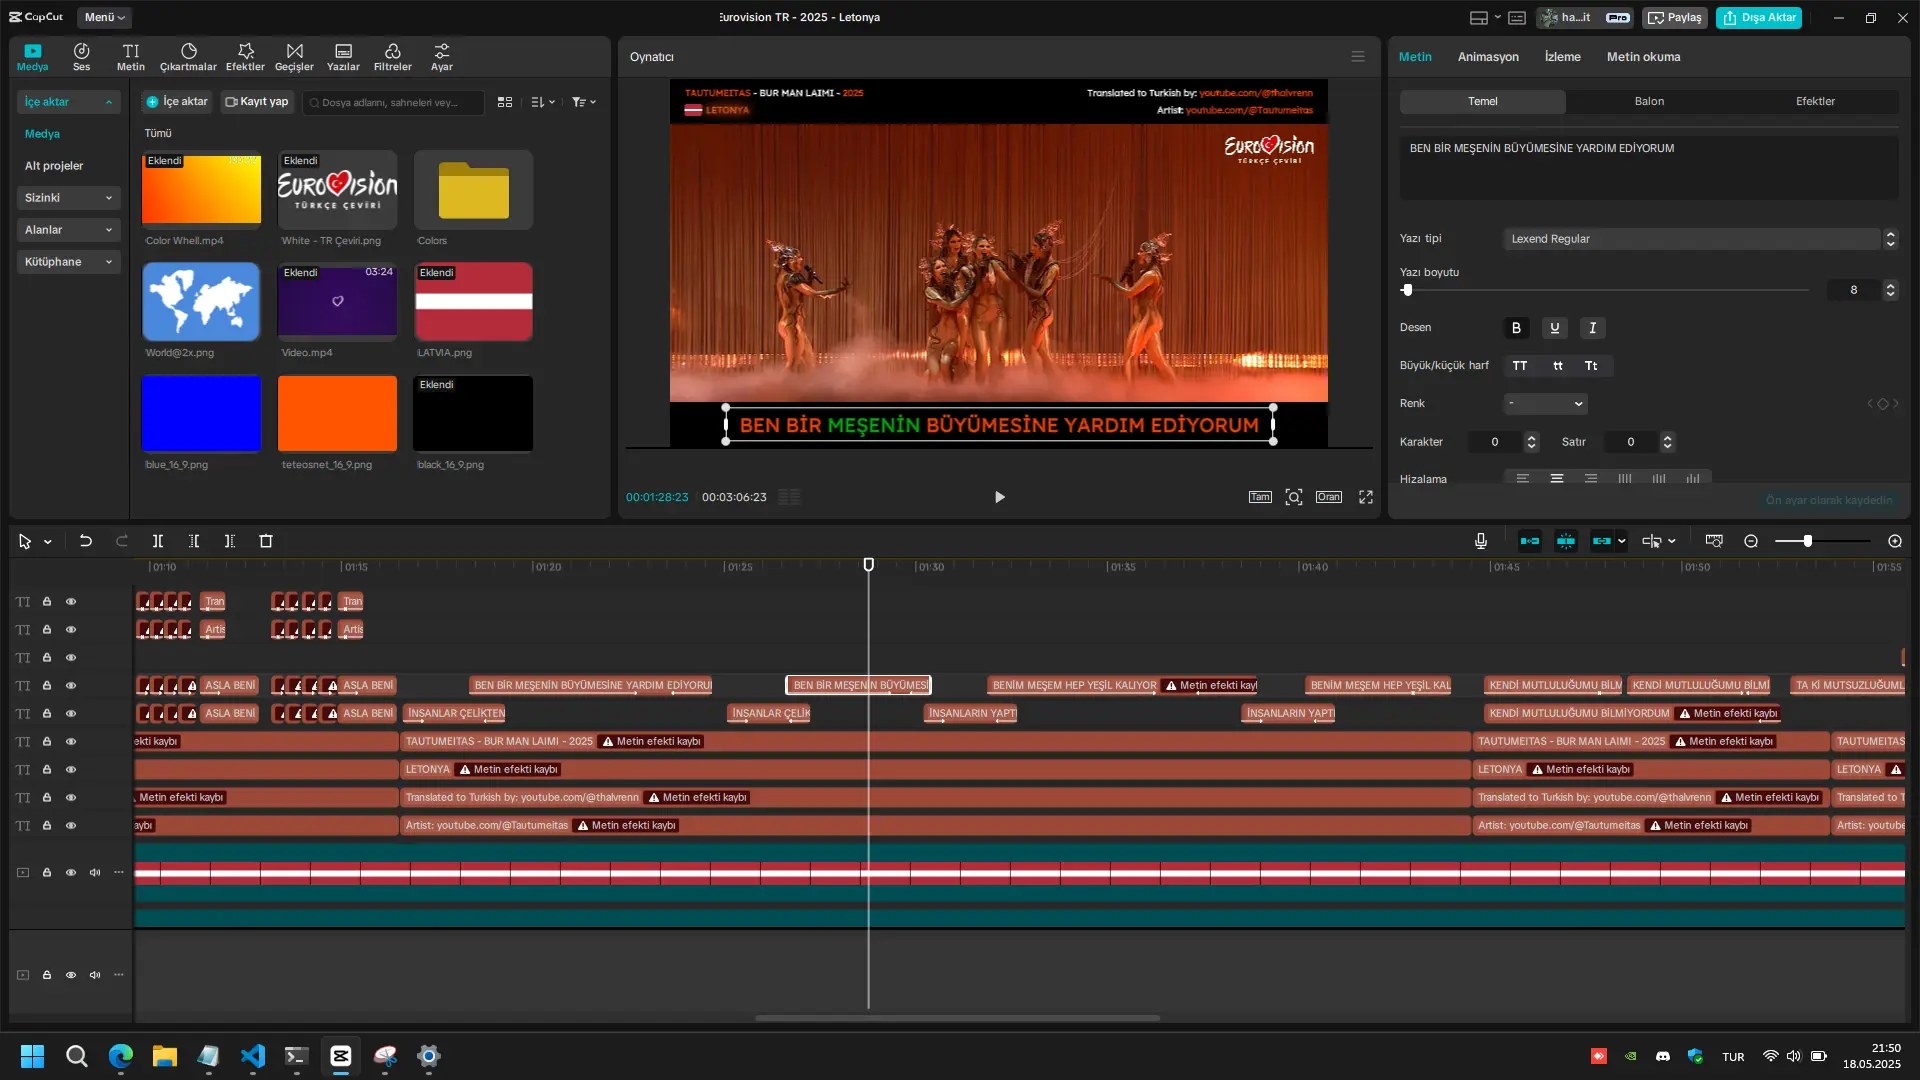Image resolution: width=1920 pixels, height=1080 pixels.
Task: Click the search field for media files
Action: [x=393, y=102]
